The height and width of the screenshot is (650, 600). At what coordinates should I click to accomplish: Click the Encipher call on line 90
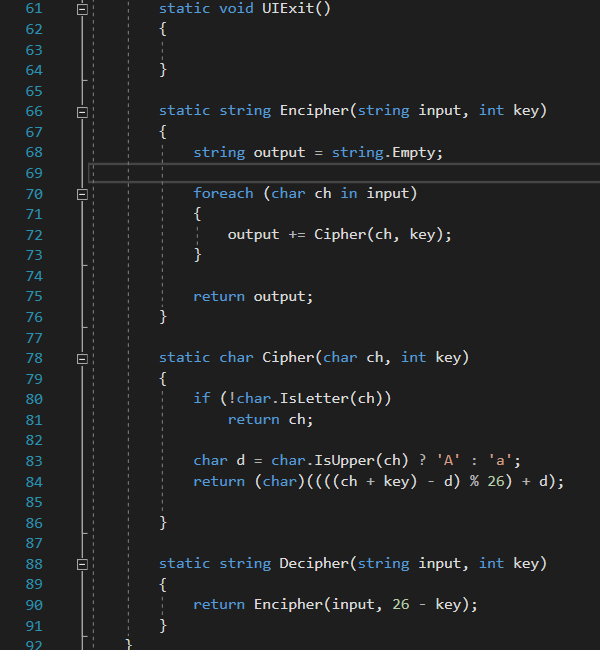click(x=288, y=604)
